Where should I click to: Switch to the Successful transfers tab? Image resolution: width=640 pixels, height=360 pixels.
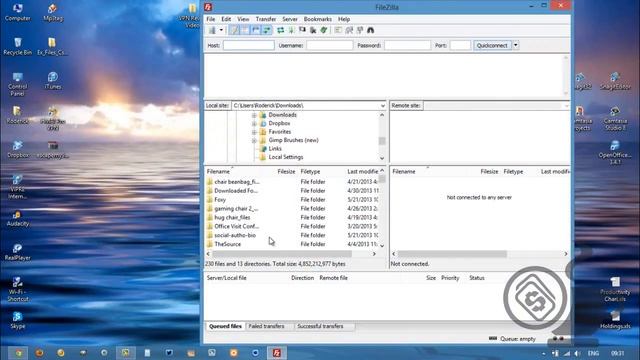click(x=320, y=327)
